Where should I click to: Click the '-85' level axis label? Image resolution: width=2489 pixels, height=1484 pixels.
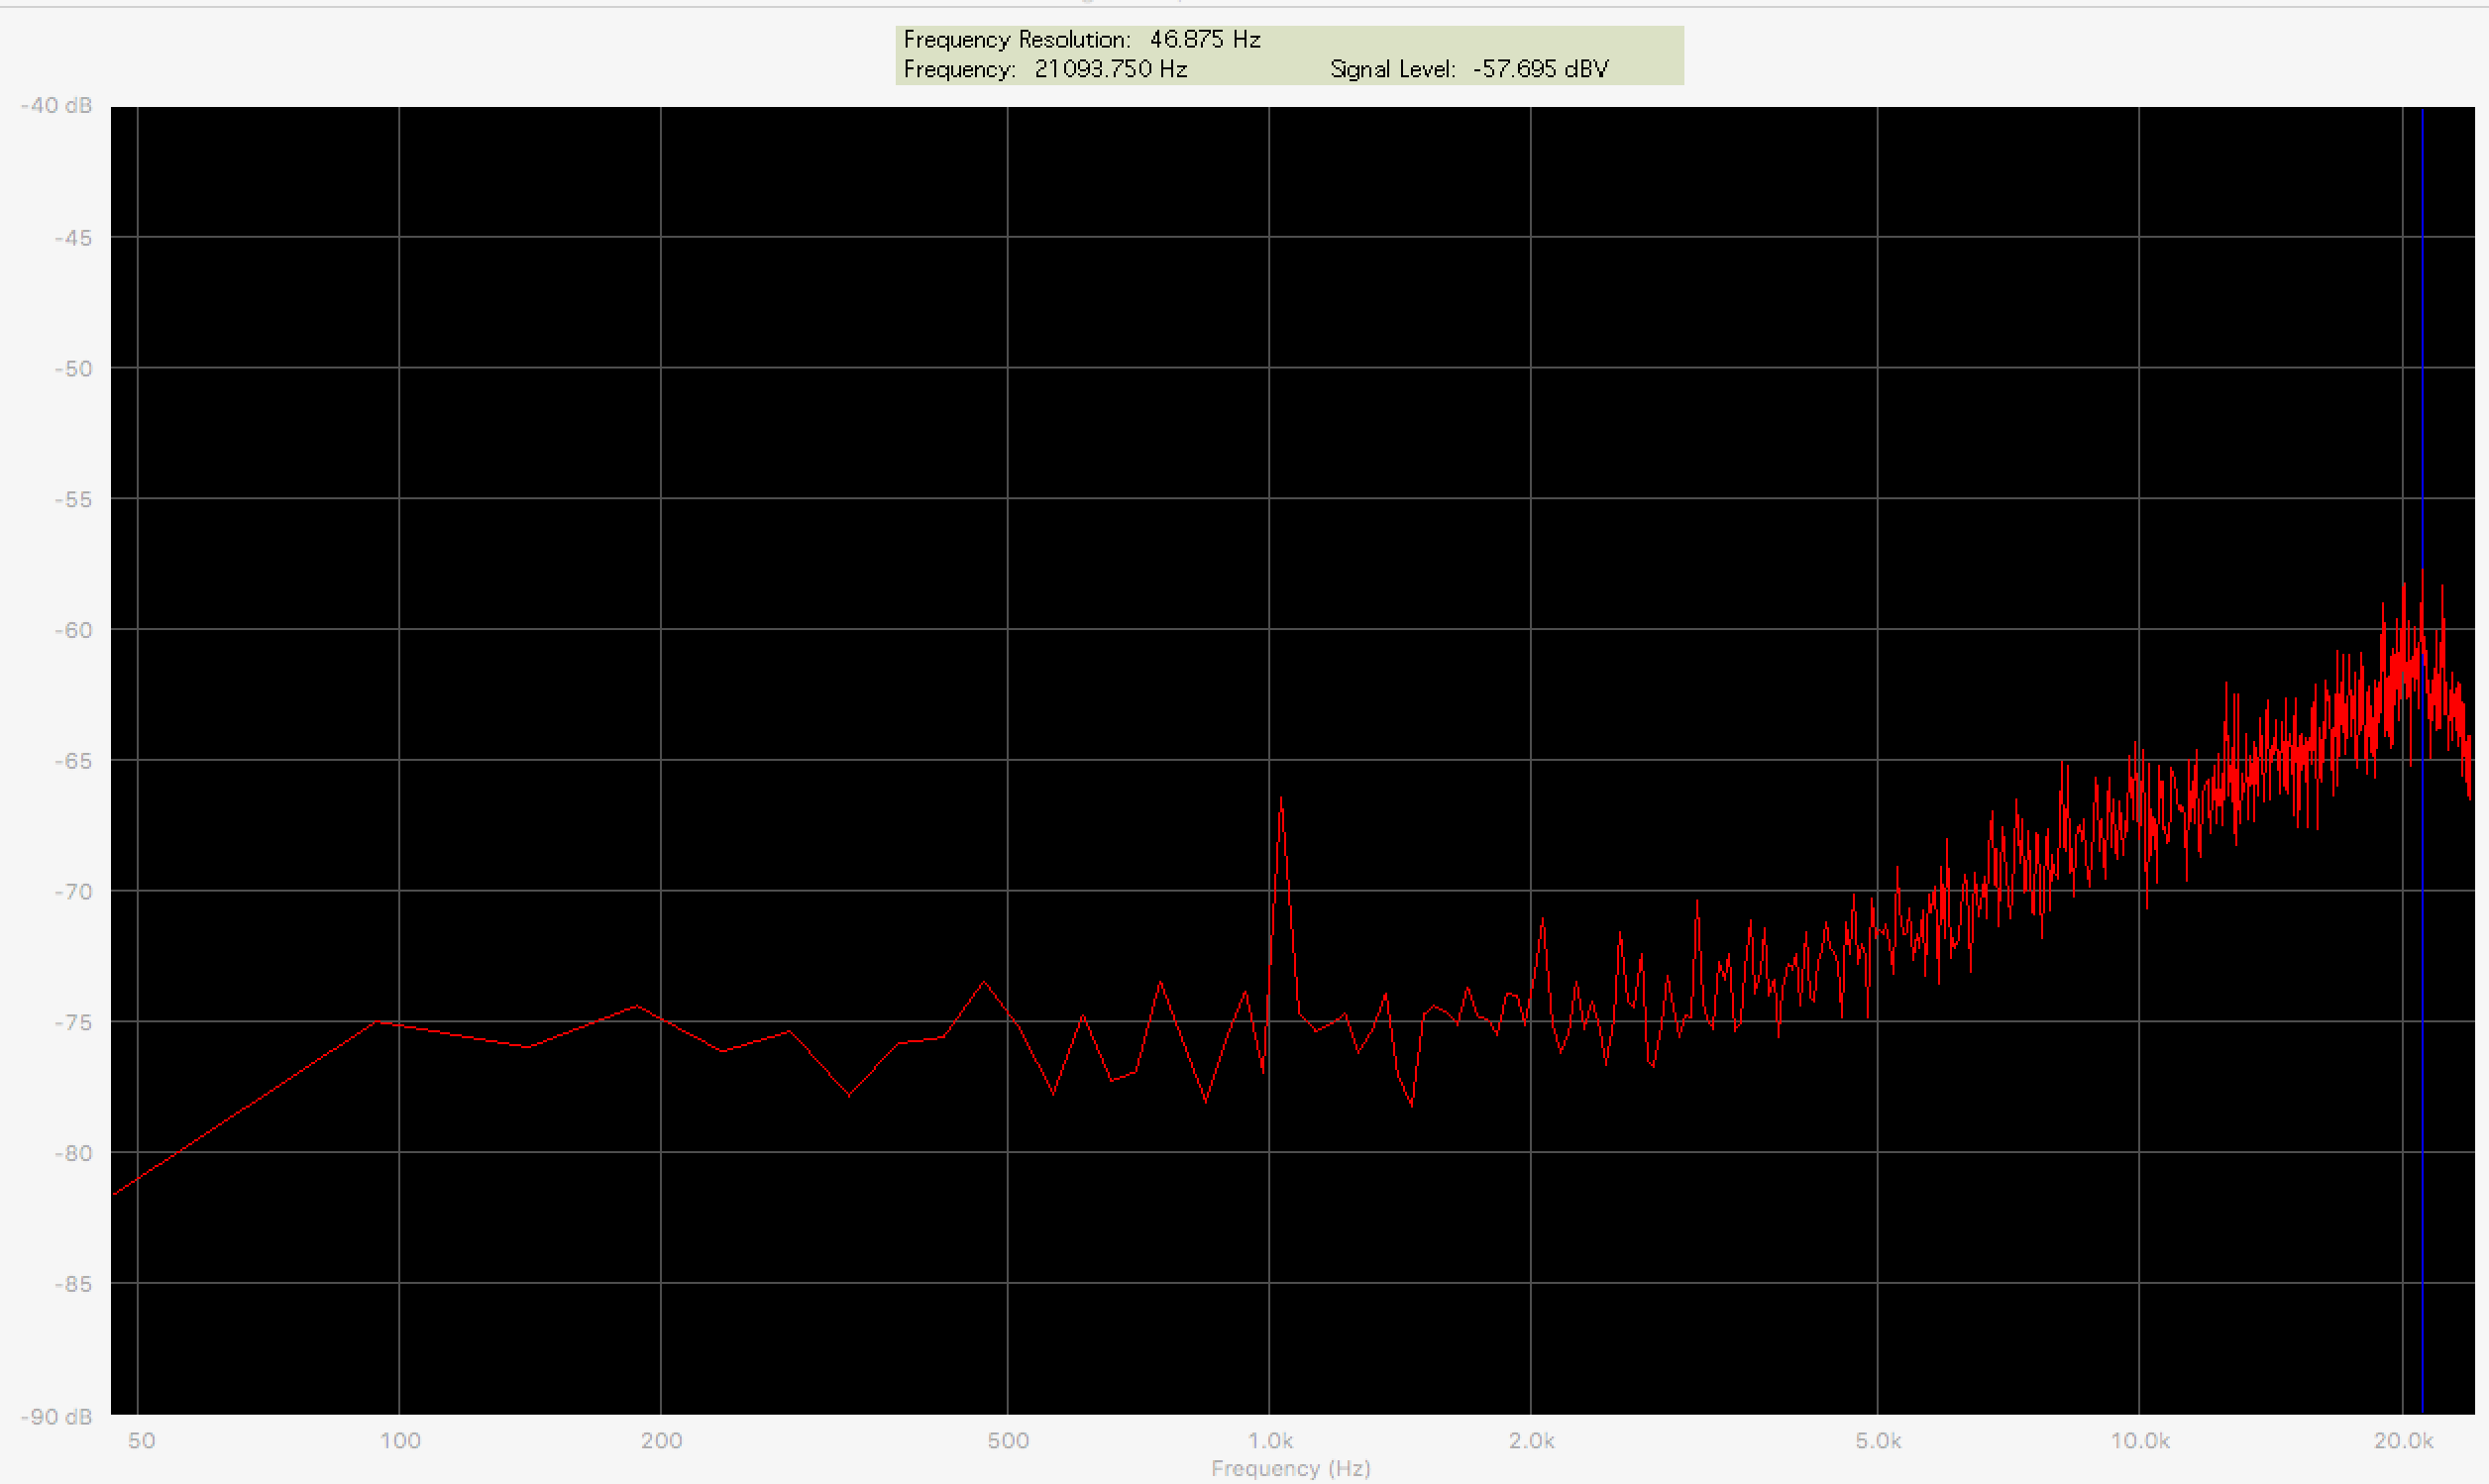[x=73, y=1284]
